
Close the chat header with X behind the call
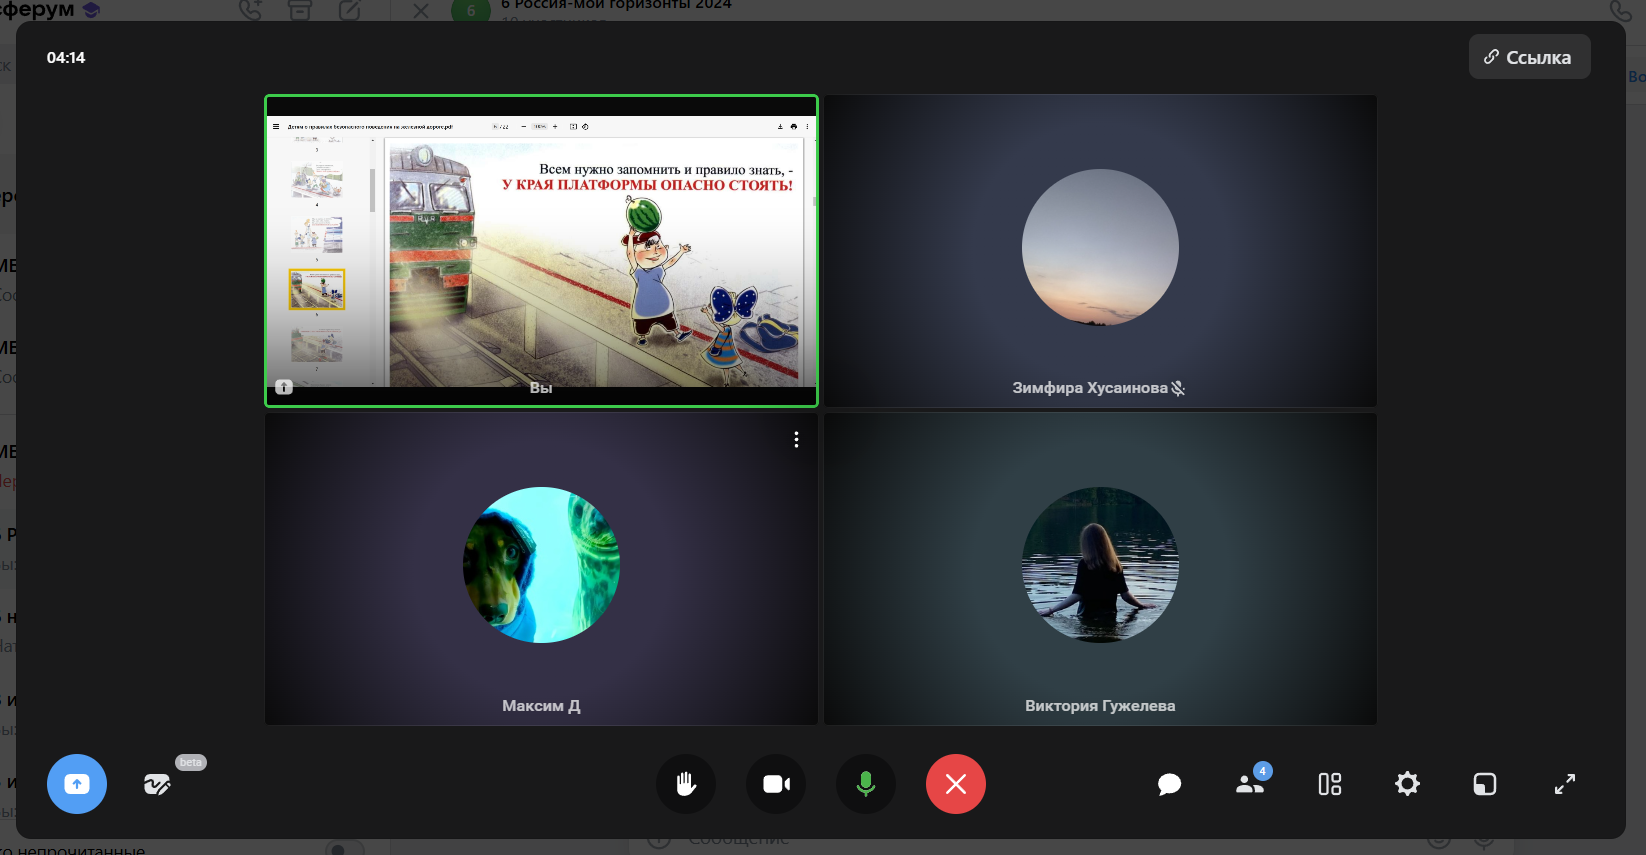(x=421, y=11)
